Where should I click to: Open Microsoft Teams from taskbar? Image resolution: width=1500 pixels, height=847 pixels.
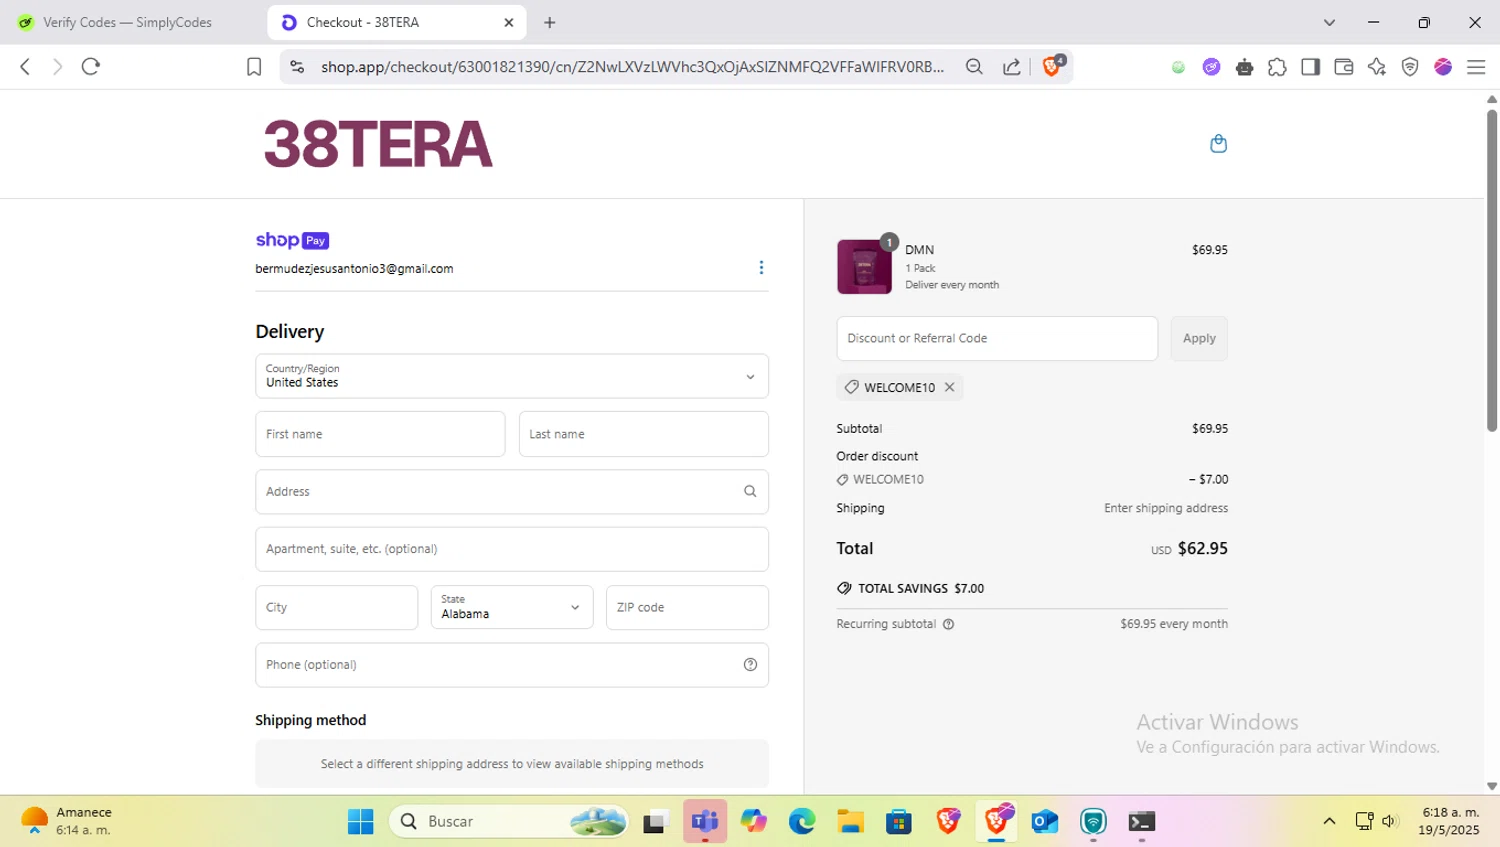click(705, 822)
